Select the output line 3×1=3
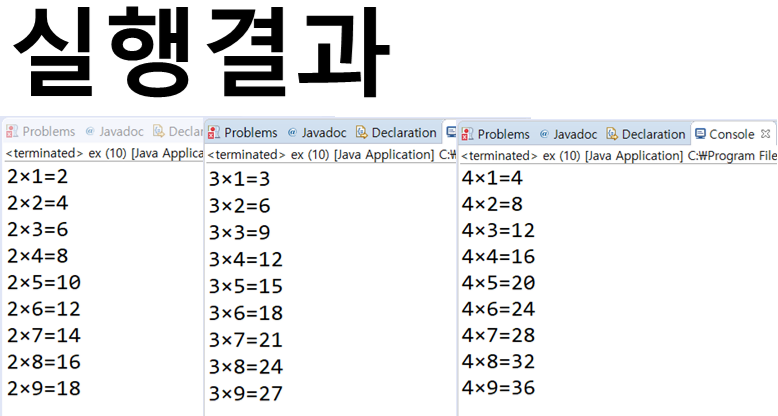Screen dimensions: 778x416 point(240,179)
